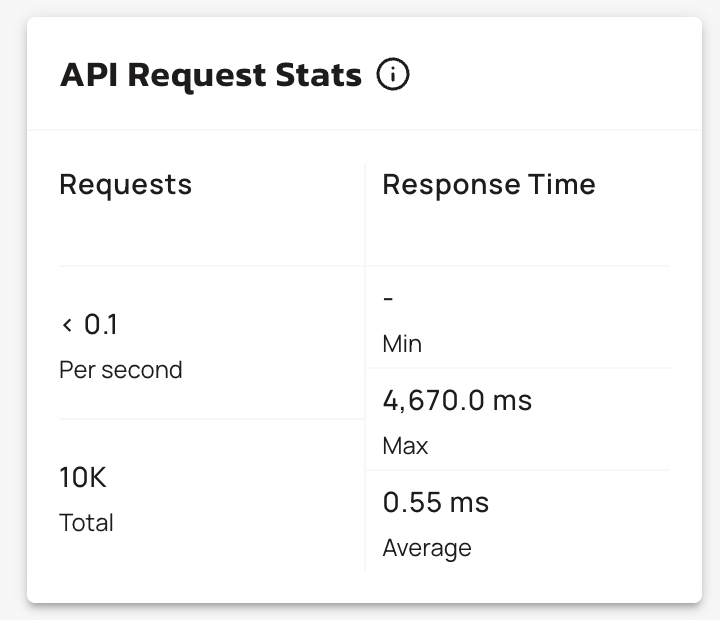Screen dimensions: 720x620
Task: Click the Per second label
Action: 120,370
